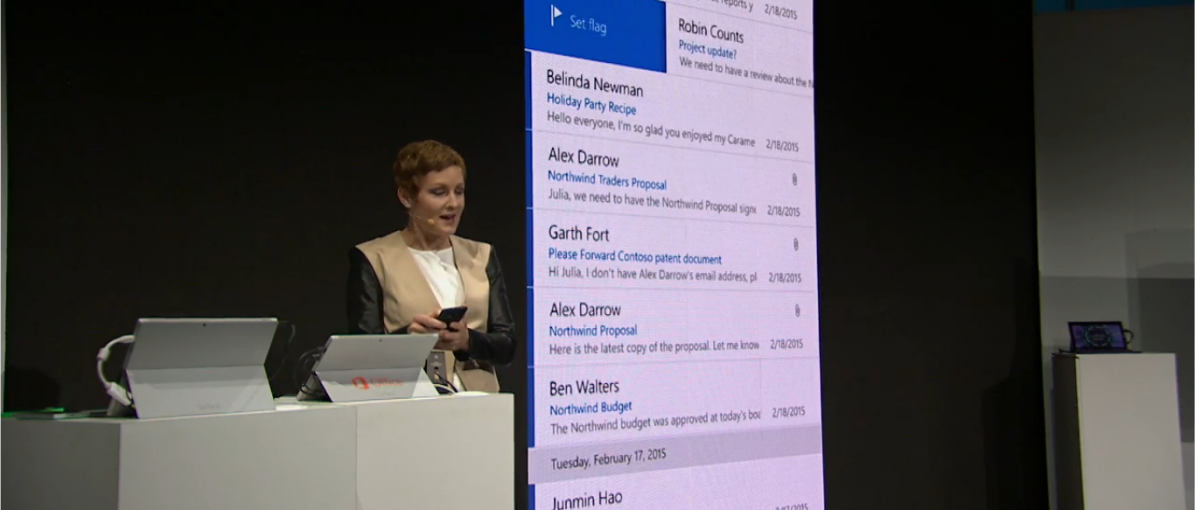Click 2/18/2015 date on Garth Fort email
This screenshot has height=510, width=1195.
click(785, 277)
